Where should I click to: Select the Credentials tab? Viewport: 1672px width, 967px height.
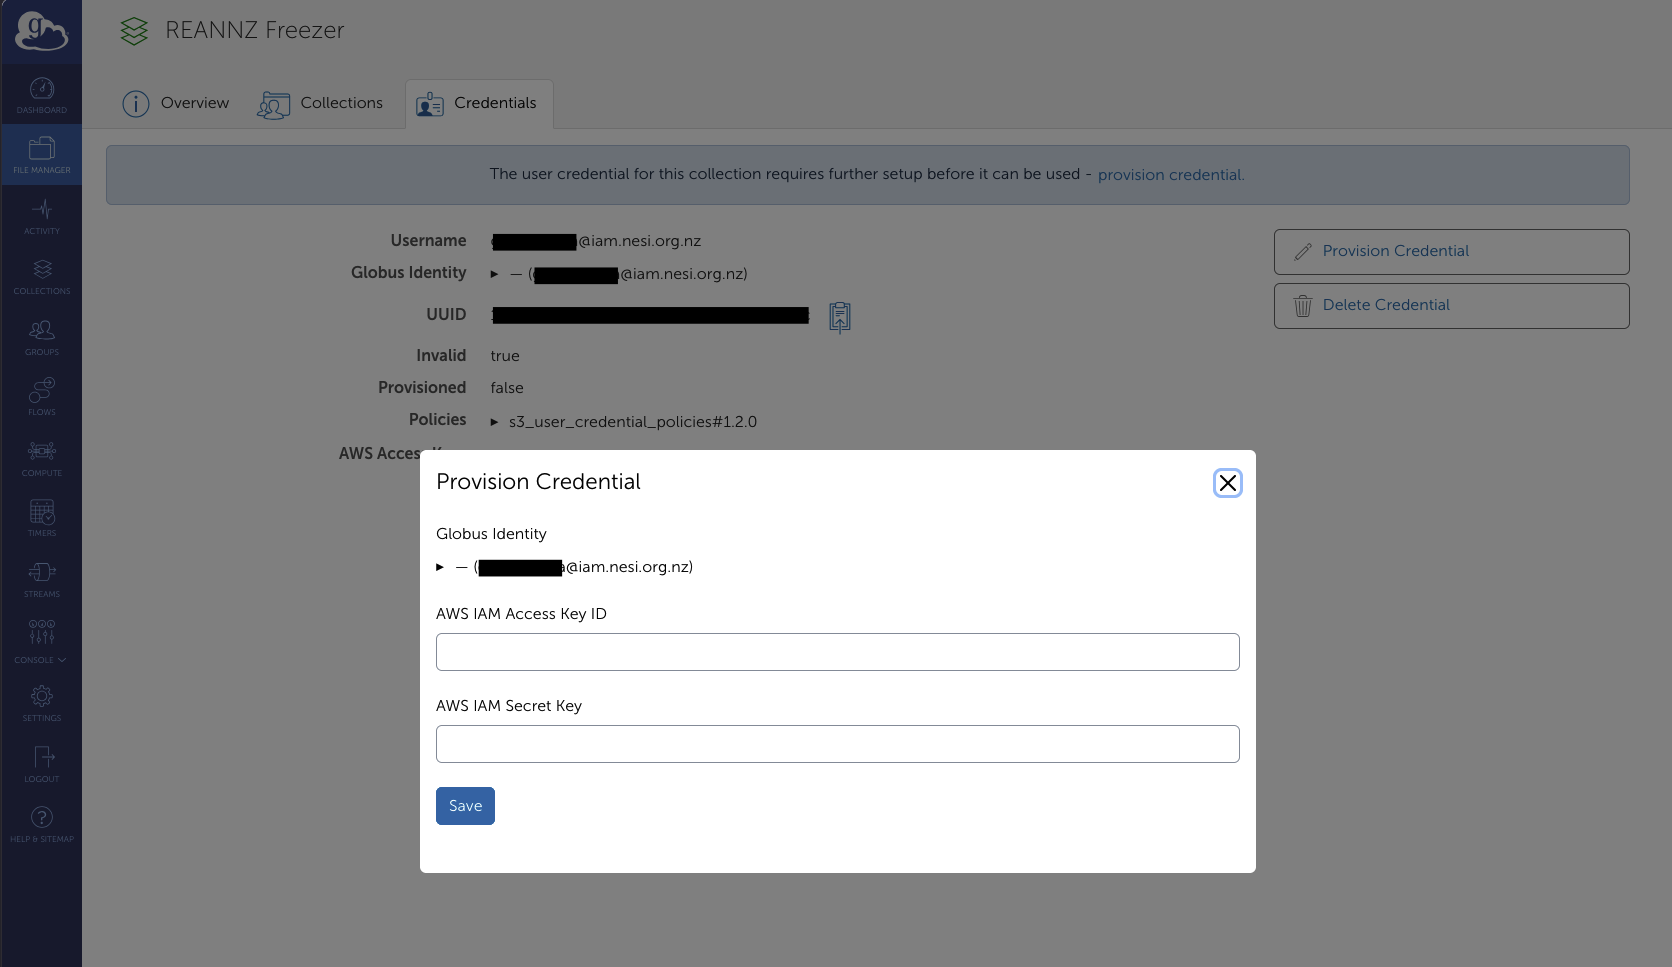pyautogui.click(x=478, y=103)
